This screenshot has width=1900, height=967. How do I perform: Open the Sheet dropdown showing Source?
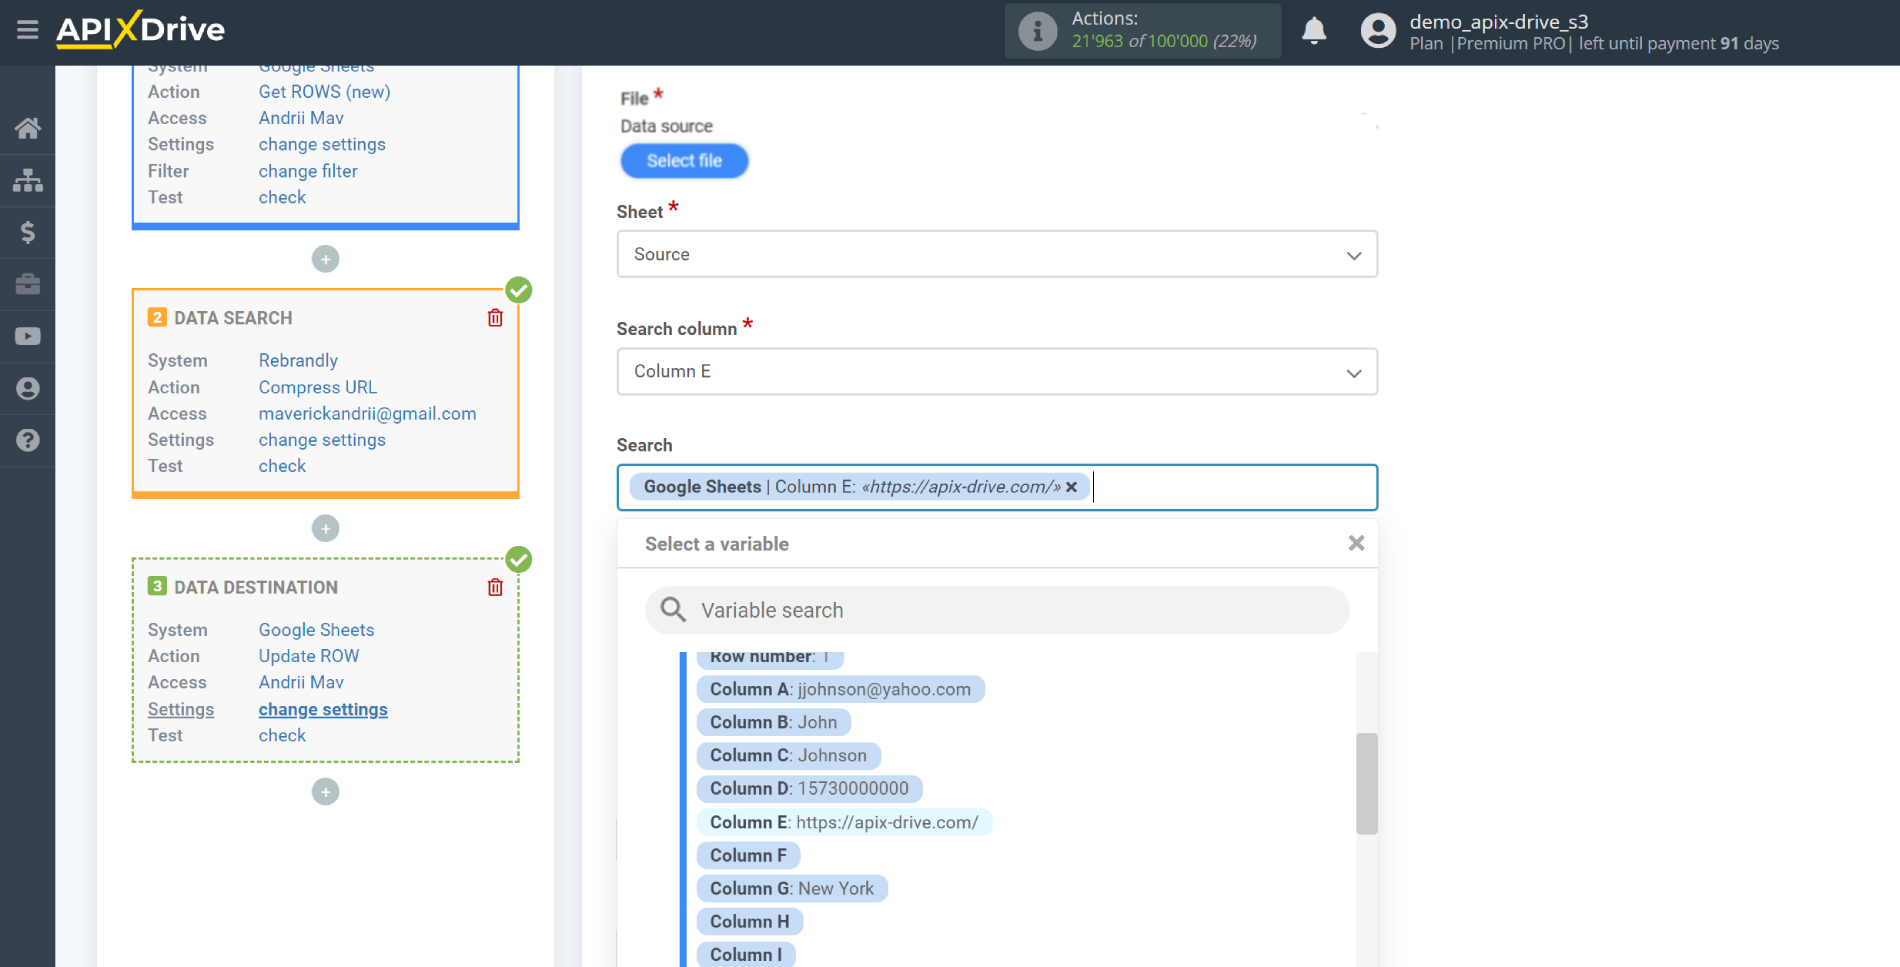pos(997,254)
